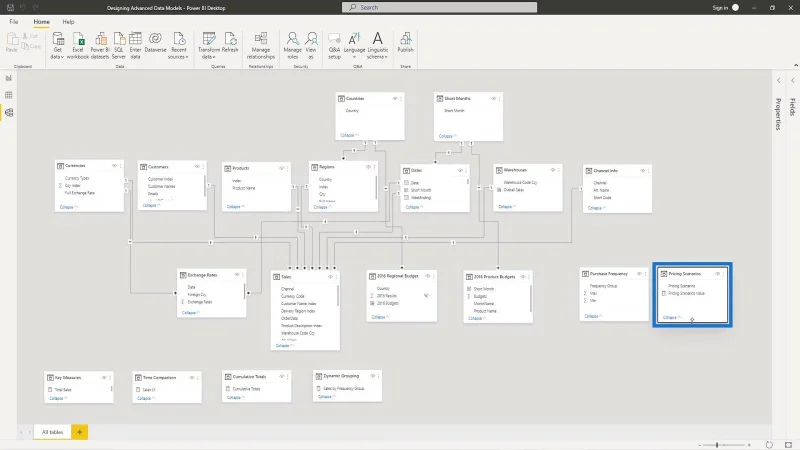The height and width of the screenshot is (450, 800).
Task: Click the Copy button
Action: pos(32,46)
